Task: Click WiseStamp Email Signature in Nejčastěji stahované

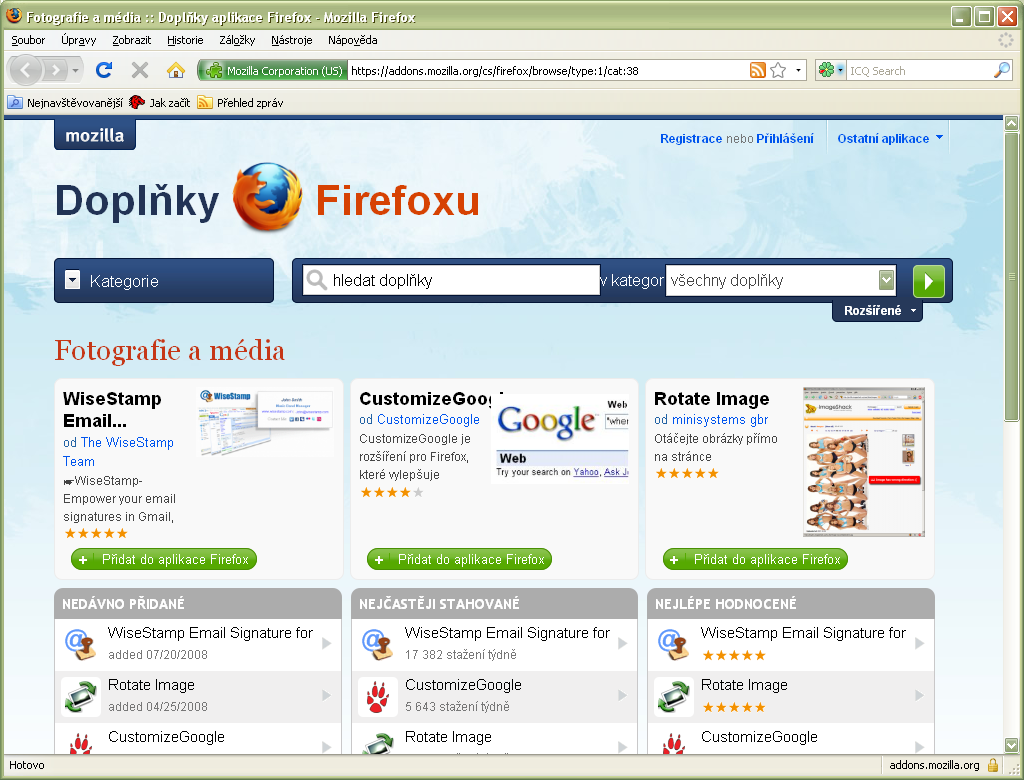Action: coord(507,632)
